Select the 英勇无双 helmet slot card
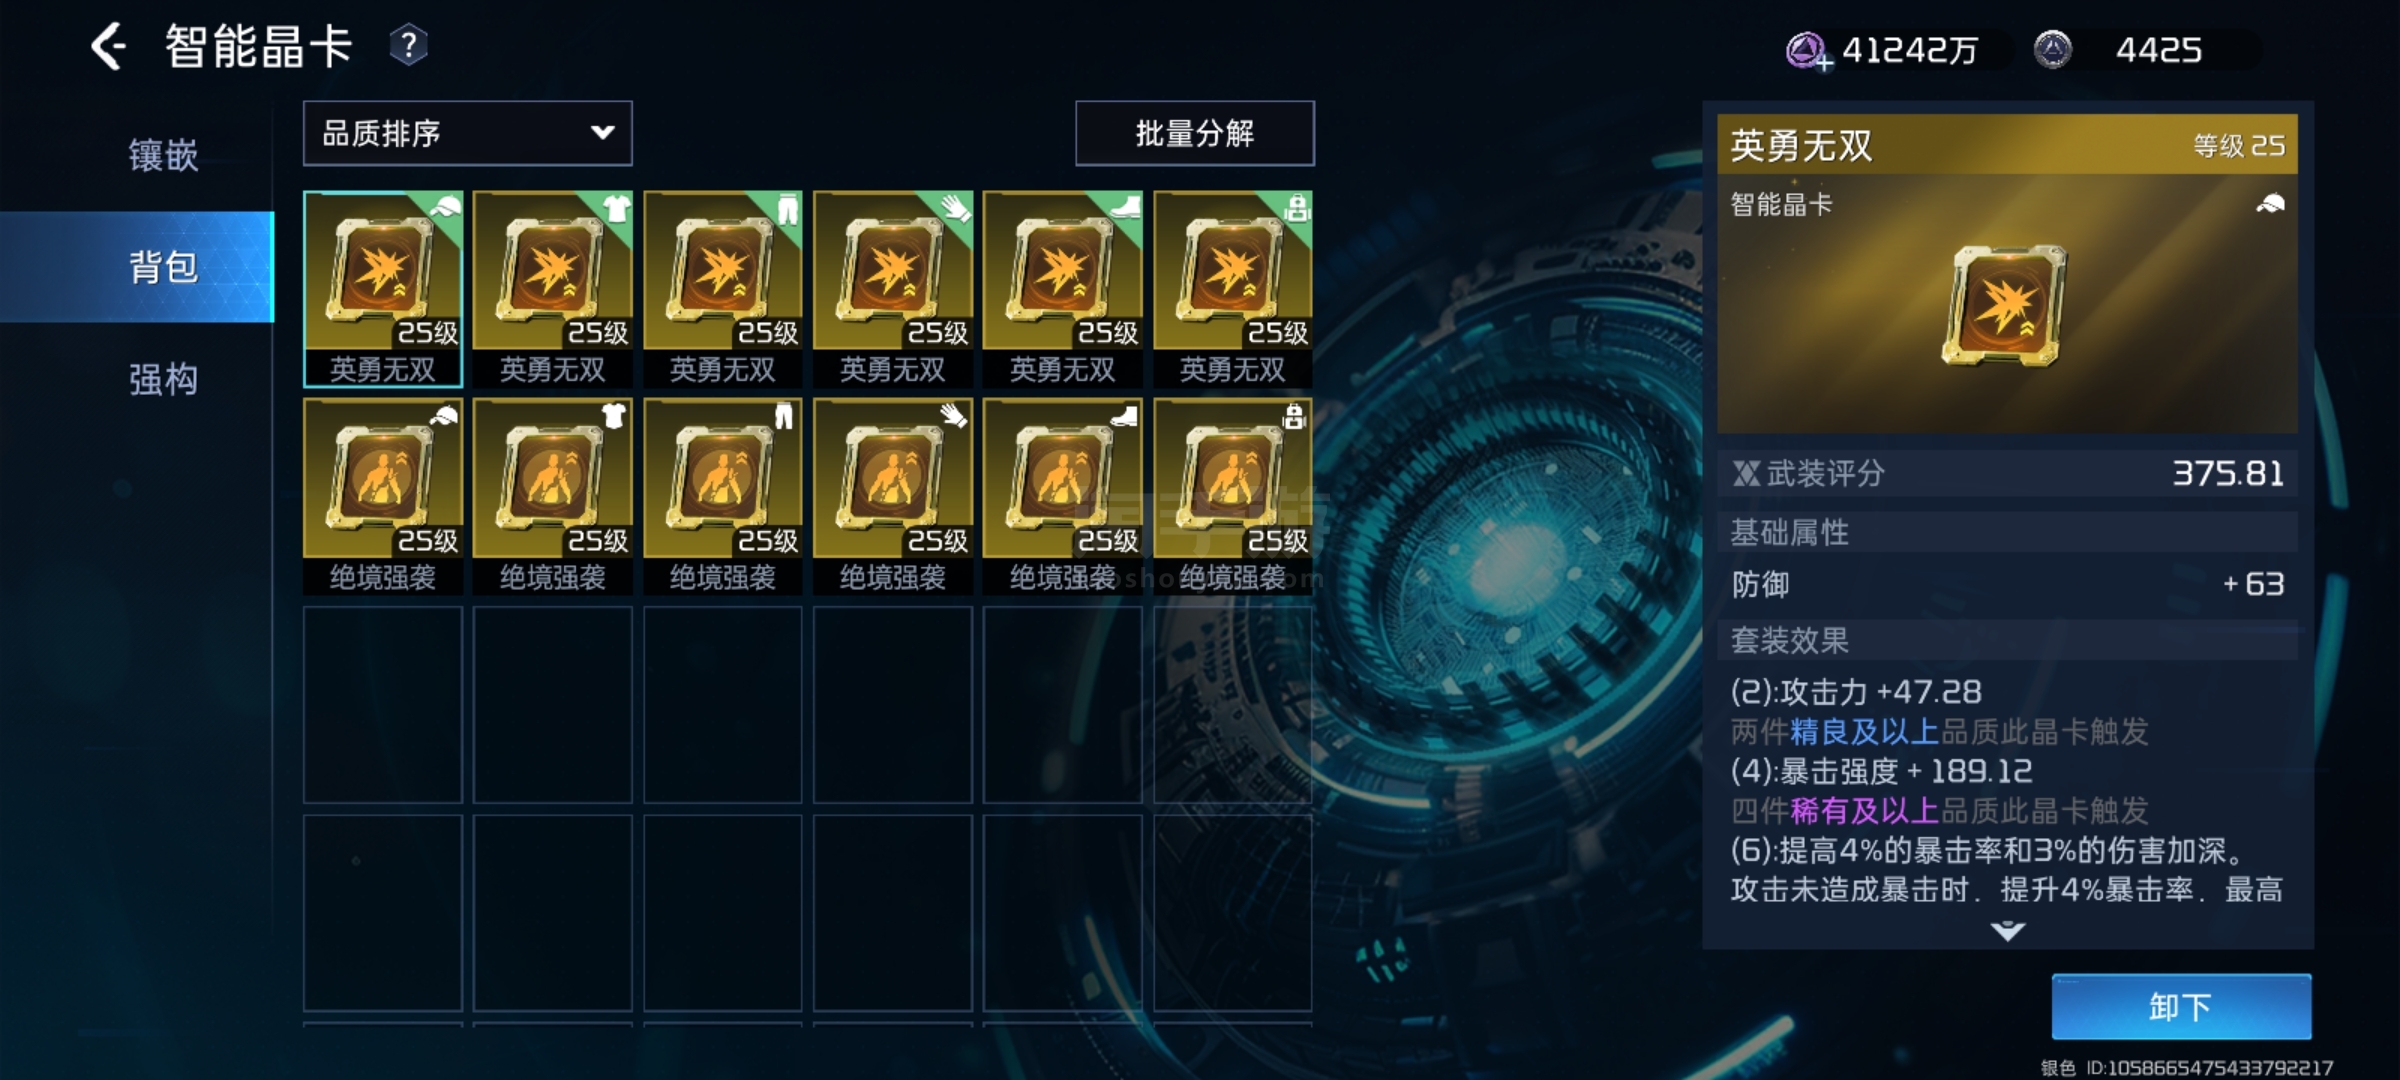2400x1080 pixels. point(383,289)
